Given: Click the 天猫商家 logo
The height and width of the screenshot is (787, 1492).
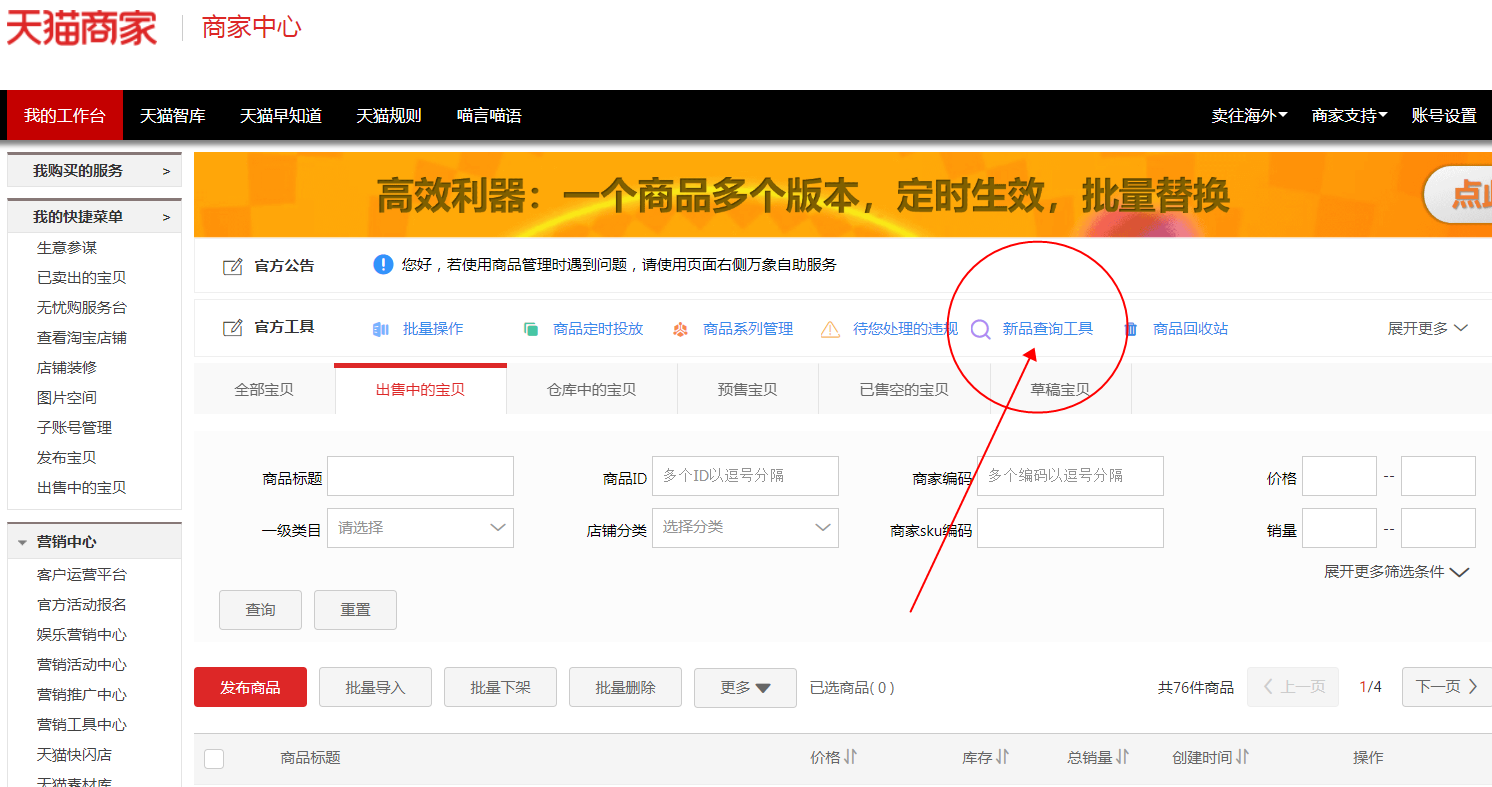Looking at the screenshot, I should pos(82,28).
